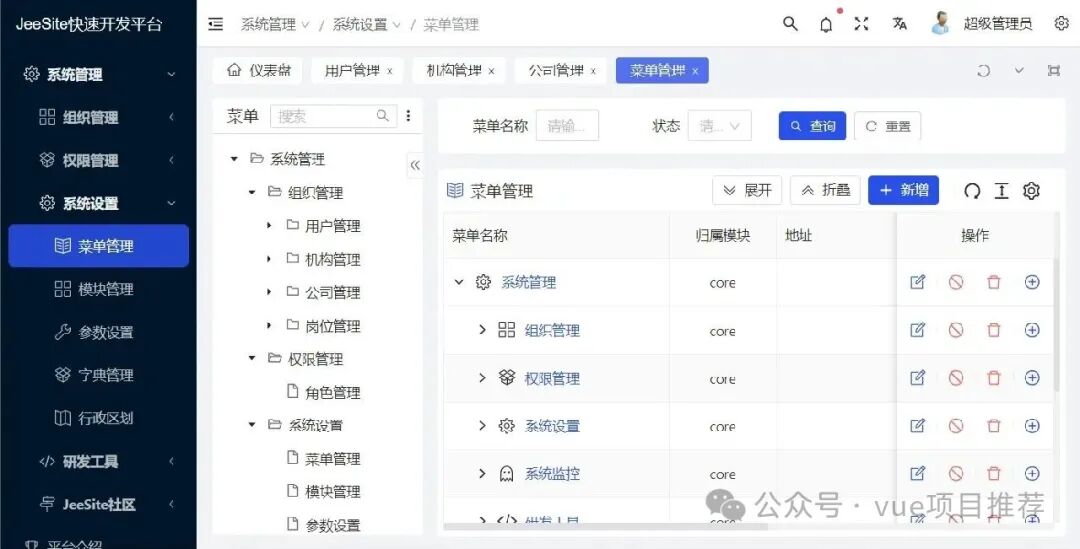
Task: Open table density height icon
Action: pyautogui.click(x=1001, y=191)
